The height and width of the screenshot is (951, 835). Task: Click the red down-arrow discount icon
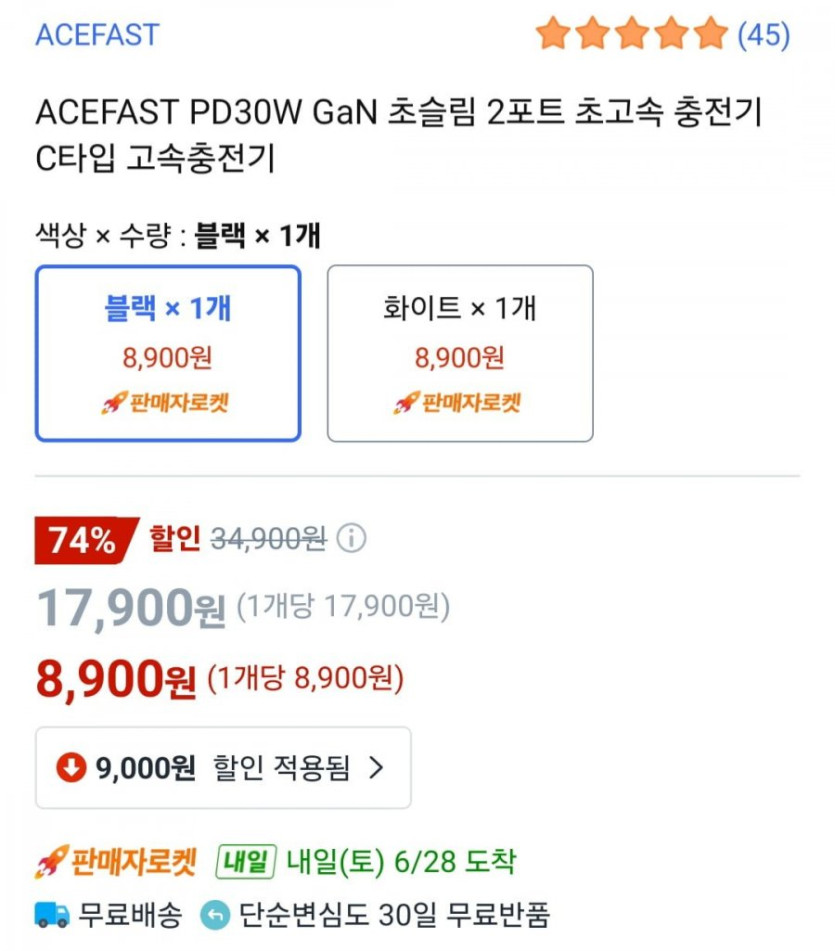[x=71, y=767]
